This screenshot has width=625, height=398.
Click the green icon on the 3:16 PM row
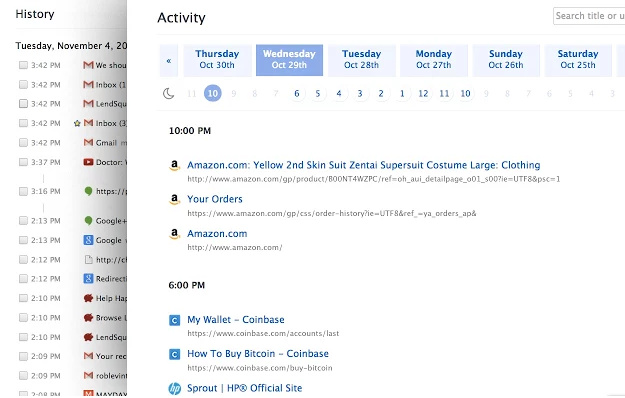point(88,191)
